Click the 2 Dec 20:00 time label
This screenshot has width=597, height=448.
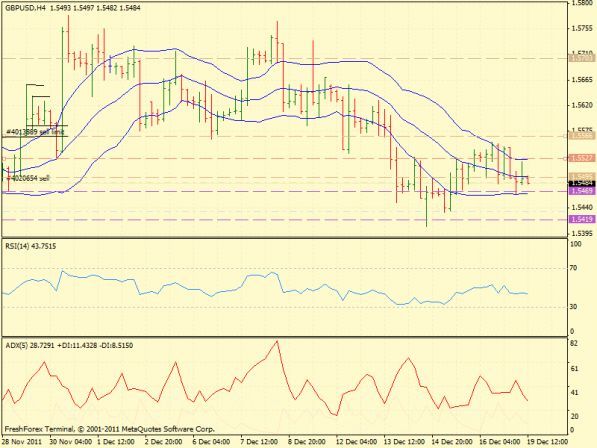point(164,442)
